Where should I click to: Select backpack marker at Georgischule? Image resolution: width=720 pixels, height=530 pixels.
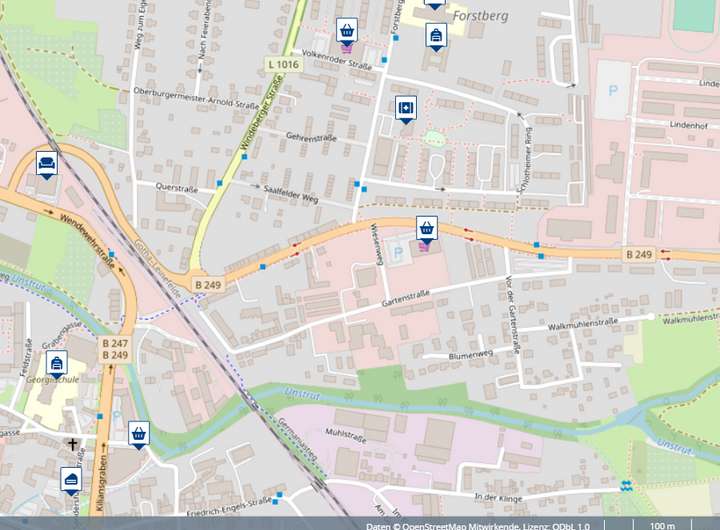[57, 365]
